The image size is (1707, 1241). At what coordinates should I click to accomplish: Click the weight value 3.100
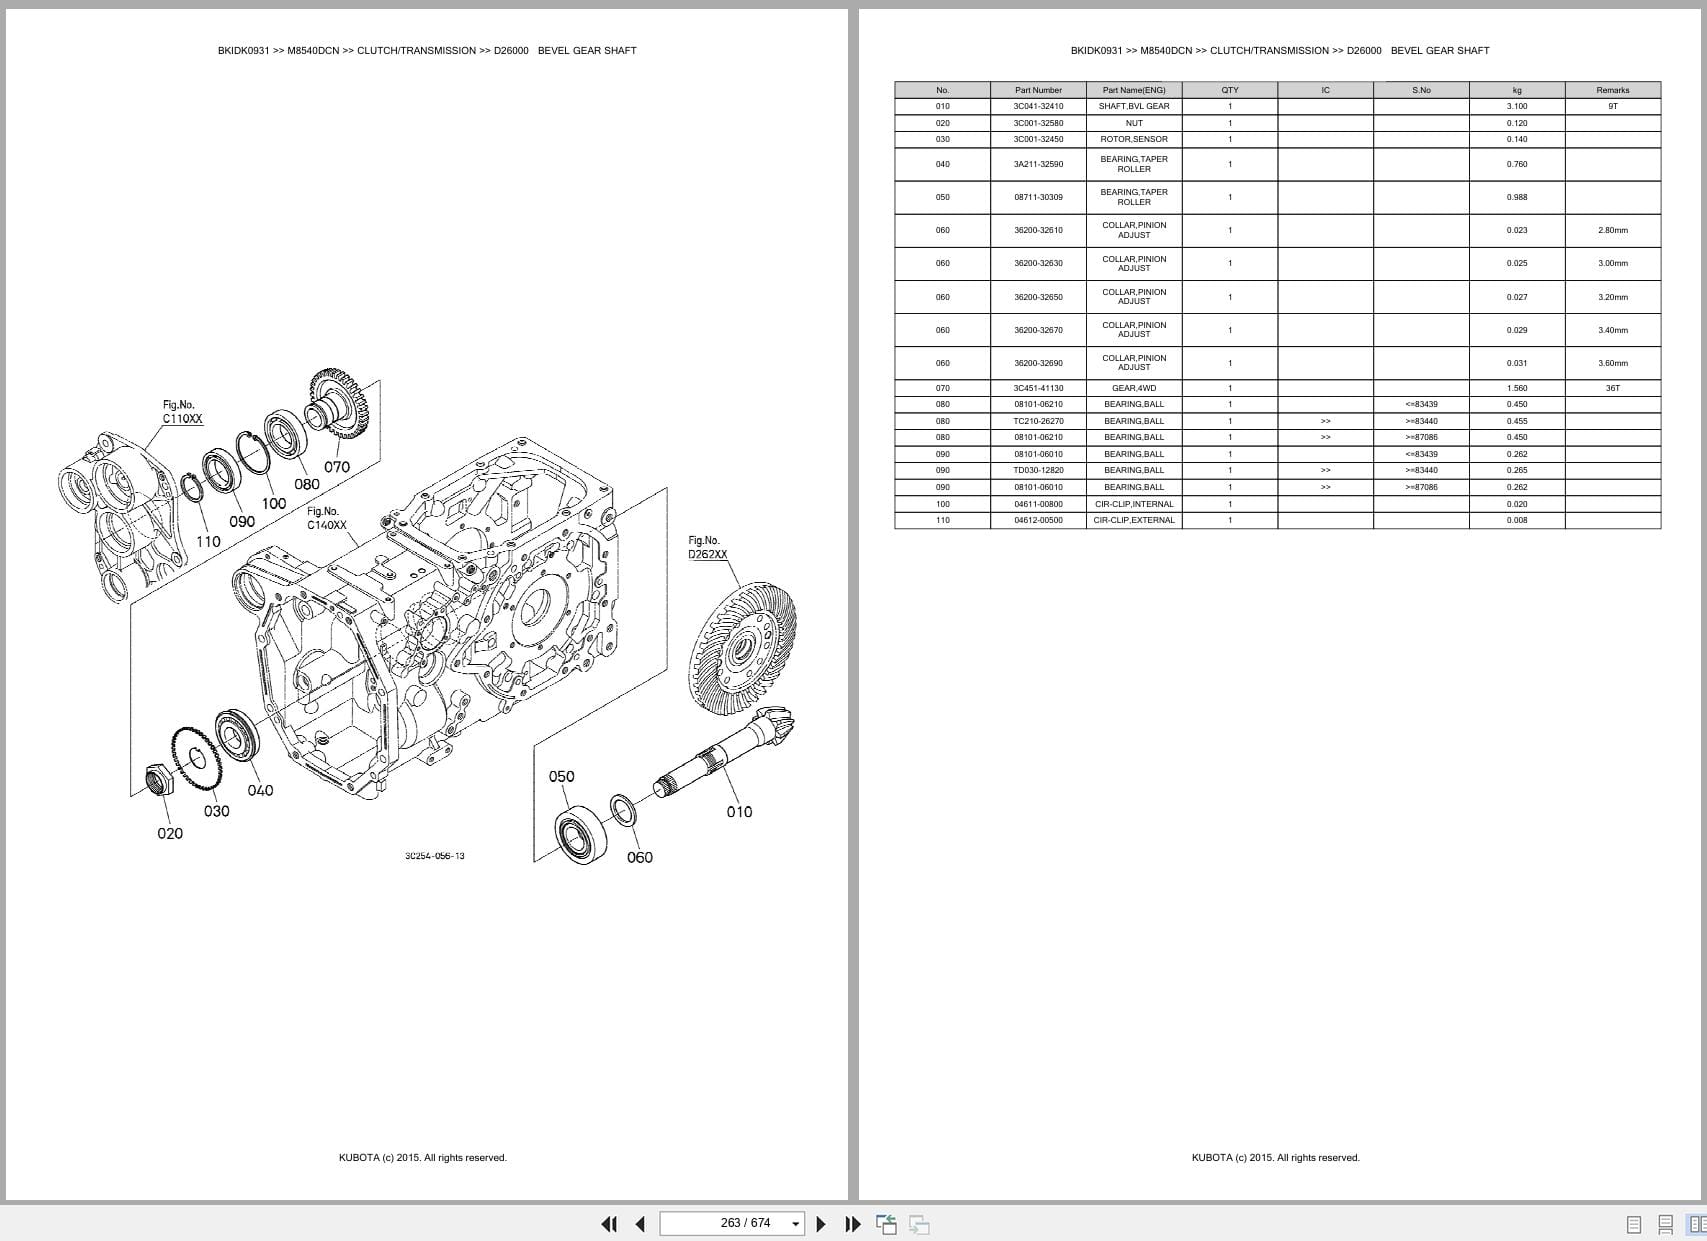(x=1517, y=106)
